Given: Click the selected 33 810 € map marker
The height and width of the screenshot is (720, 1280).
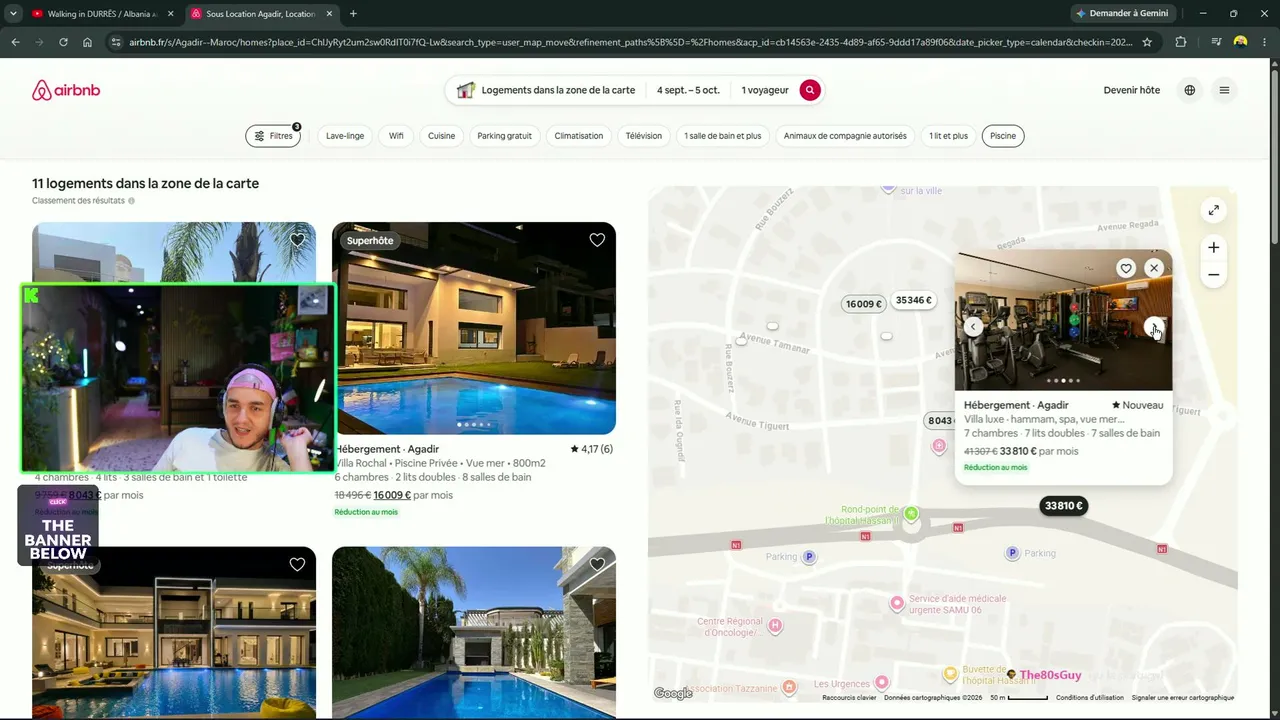Looking at the screenshot, I should click(x=1064, y=506).
